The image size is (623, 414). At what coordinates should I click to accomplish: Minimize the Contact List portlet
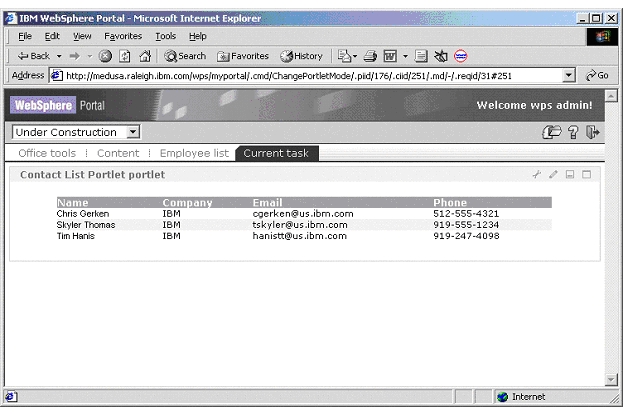tap(570, 174)
